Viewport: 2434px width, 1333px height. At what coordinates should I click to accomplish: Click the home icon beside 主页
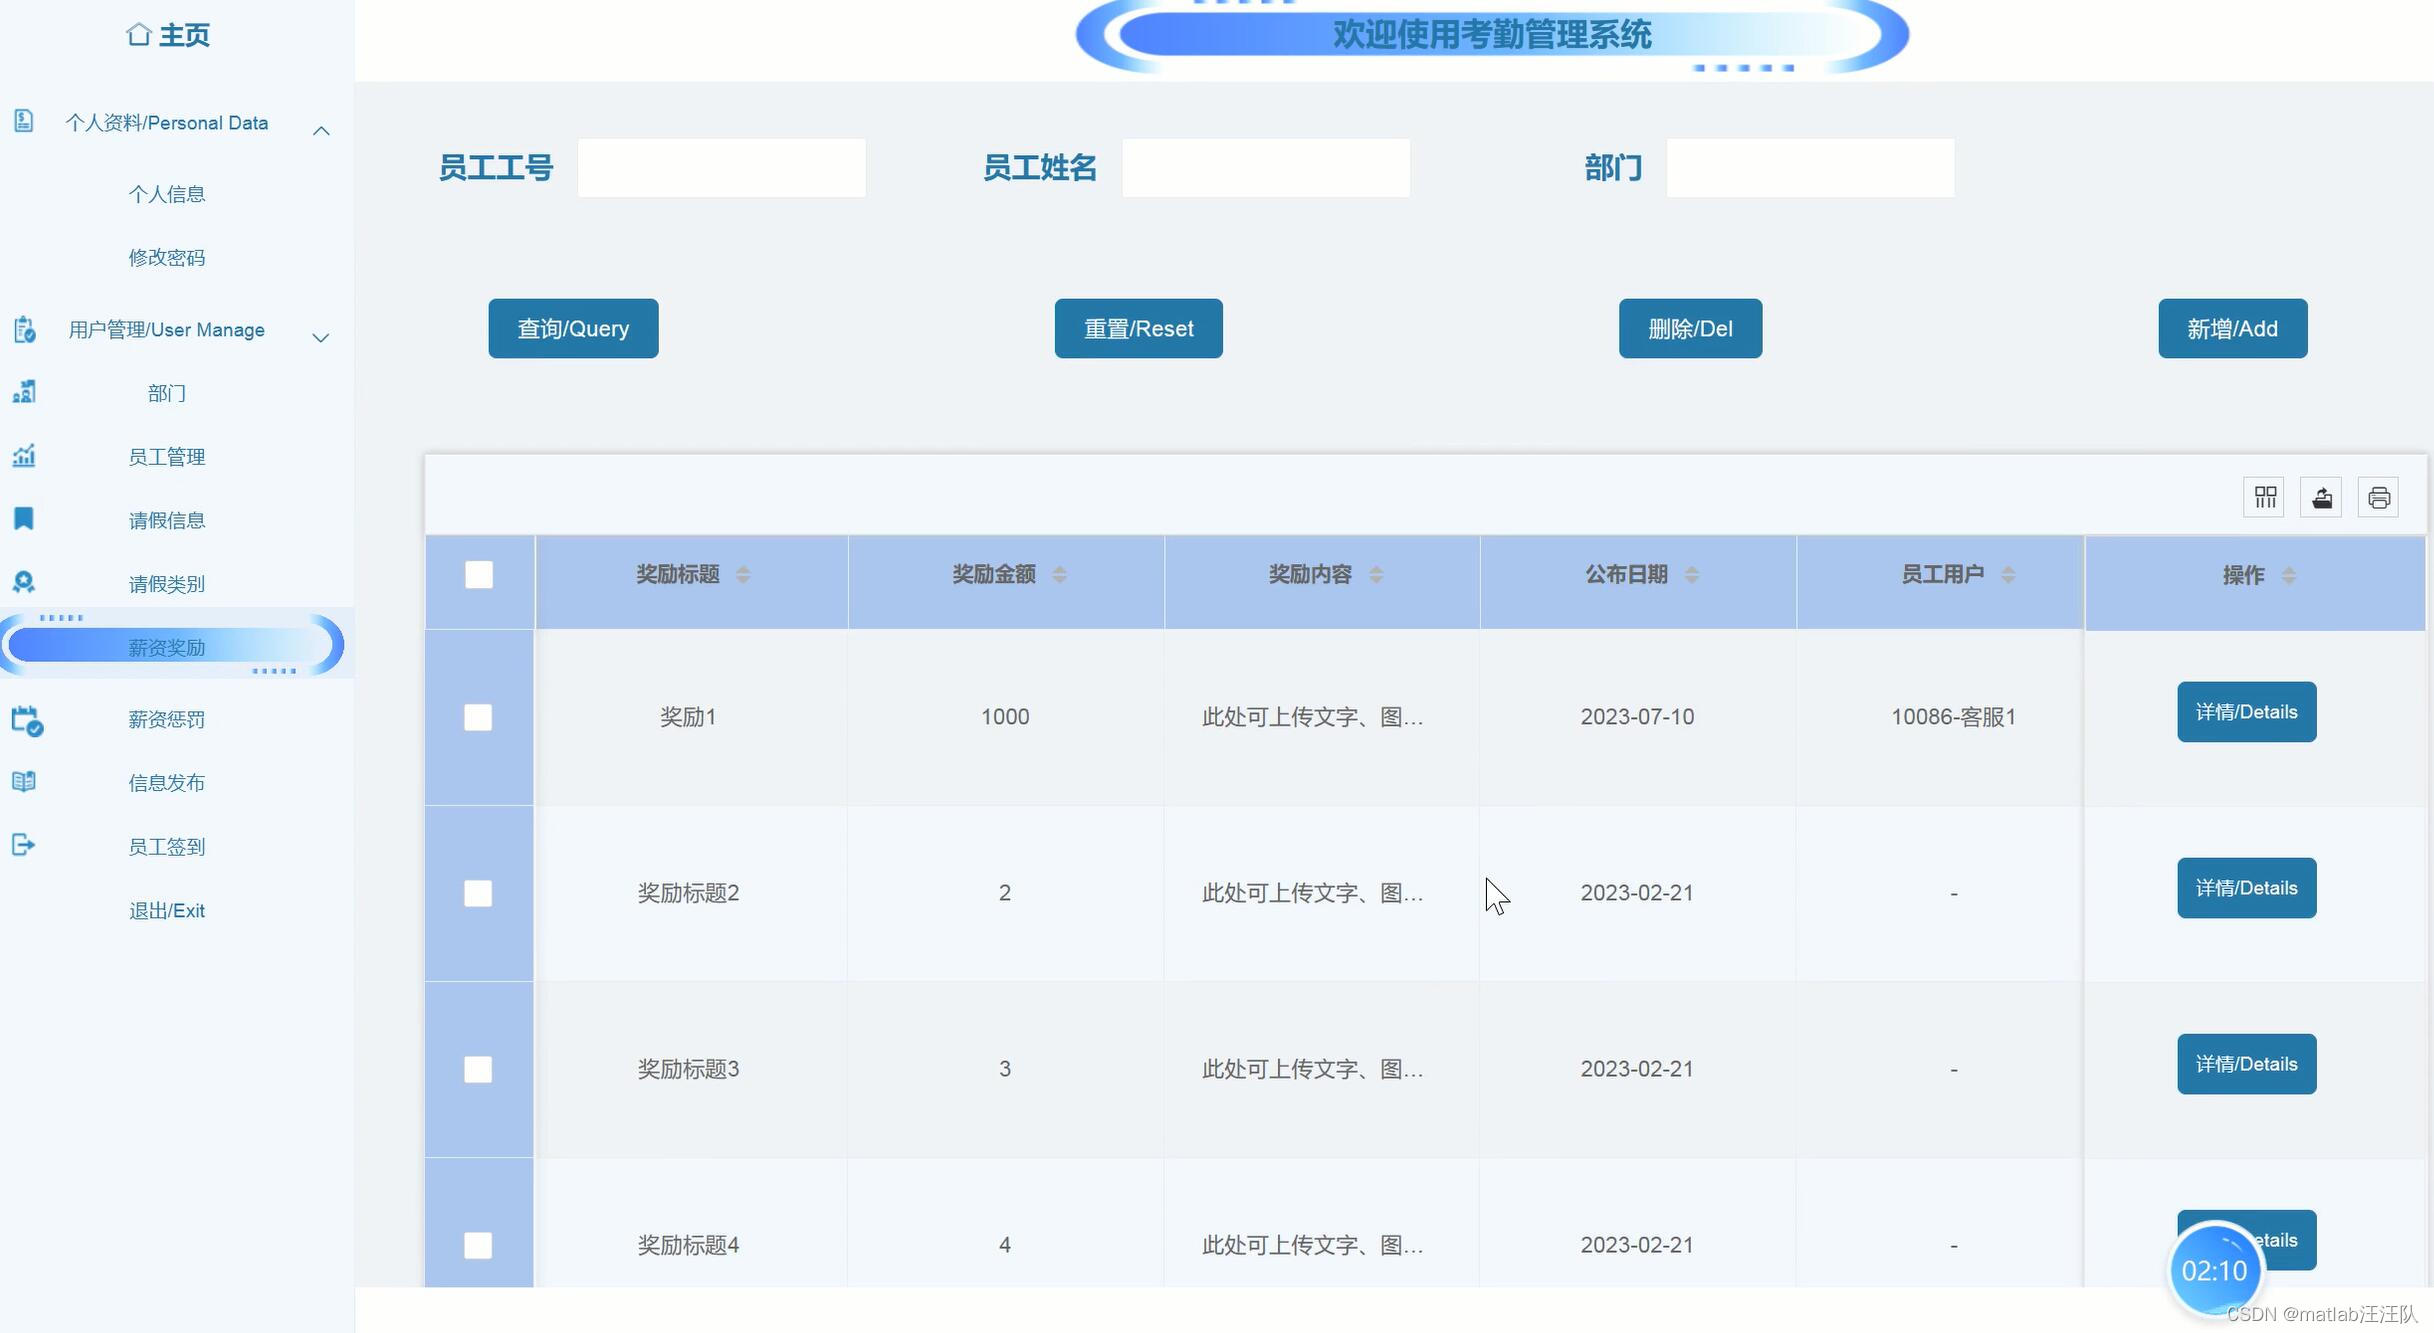(x=139, y=35)
